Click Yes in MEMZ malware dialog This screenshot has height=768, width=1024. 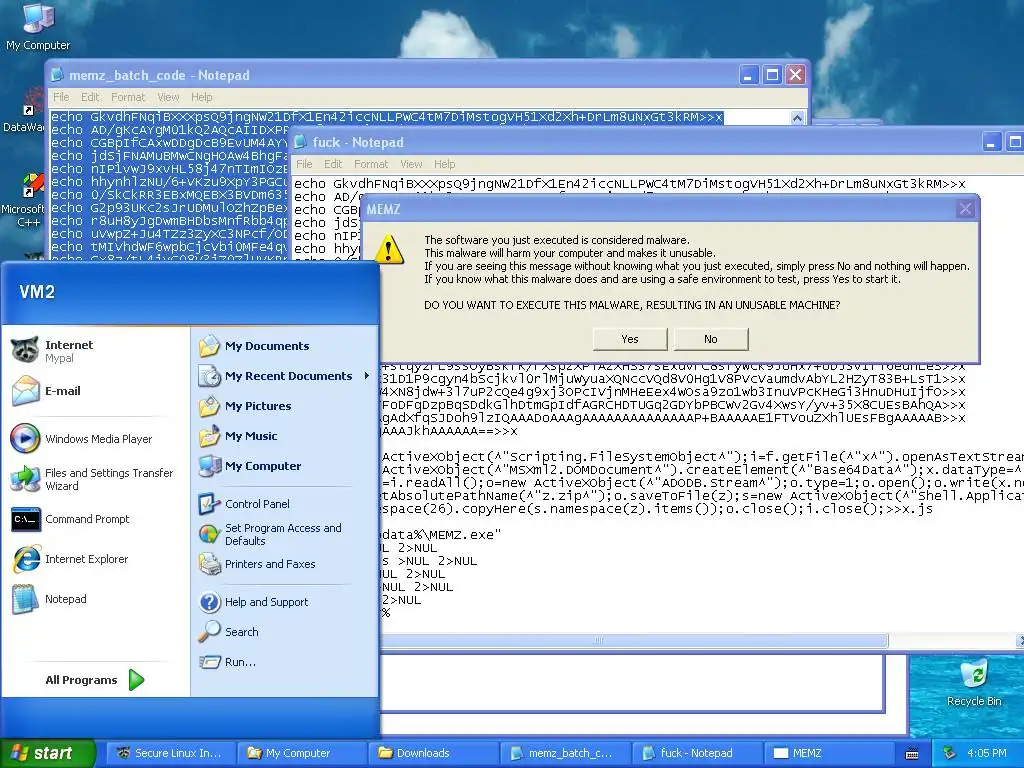(630, 339)
